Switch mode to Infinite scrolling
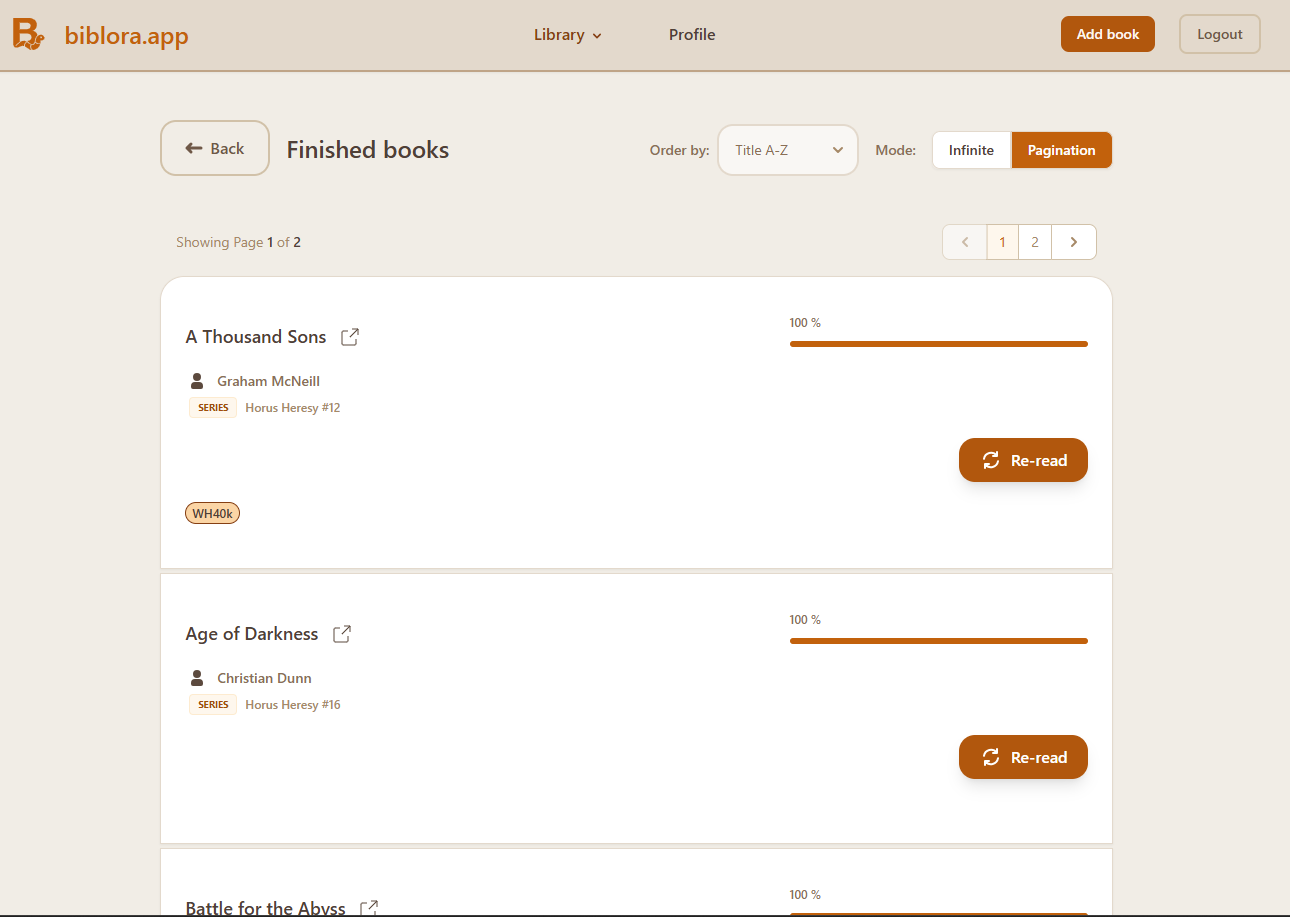1290x917 pixels. click(x=971, y=150)
